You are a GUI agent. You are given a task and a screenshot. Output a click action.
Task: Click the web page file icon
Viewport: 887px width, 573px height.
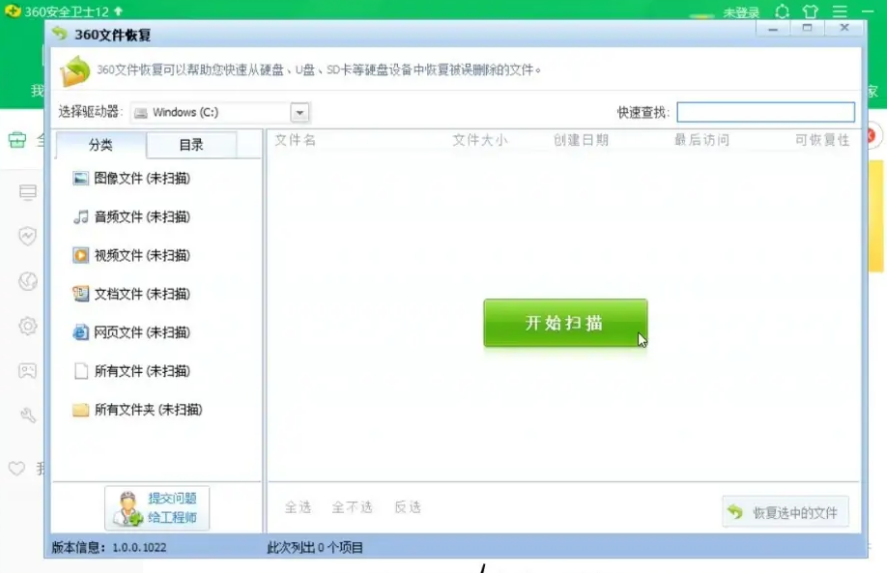[81, 332]
